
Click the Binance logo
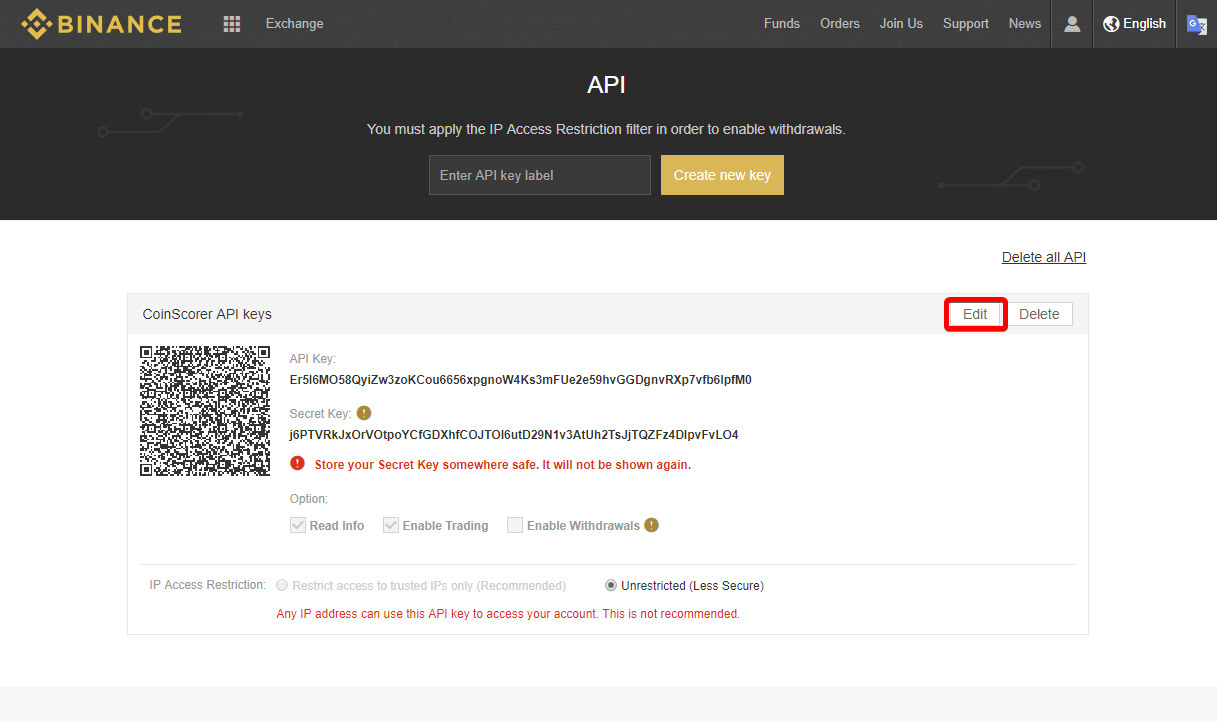click(x=101, y=24)
